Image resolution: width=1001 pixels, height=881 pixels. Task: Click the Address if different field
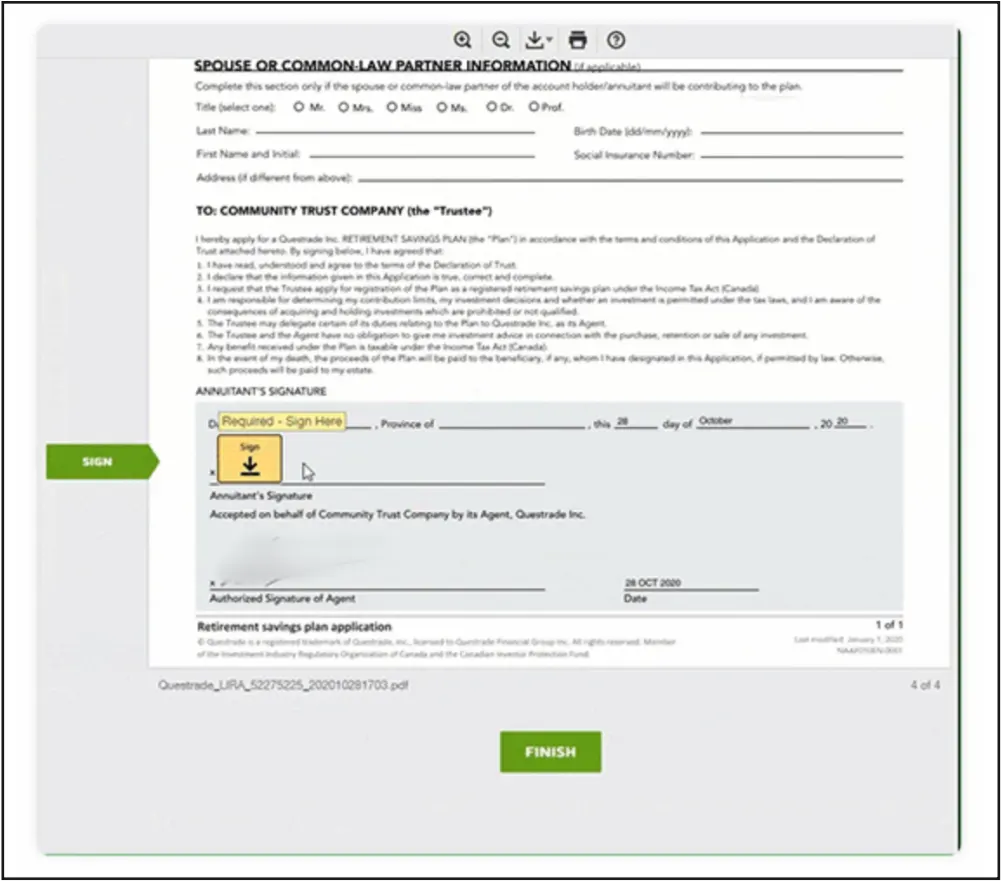(630, 177)
